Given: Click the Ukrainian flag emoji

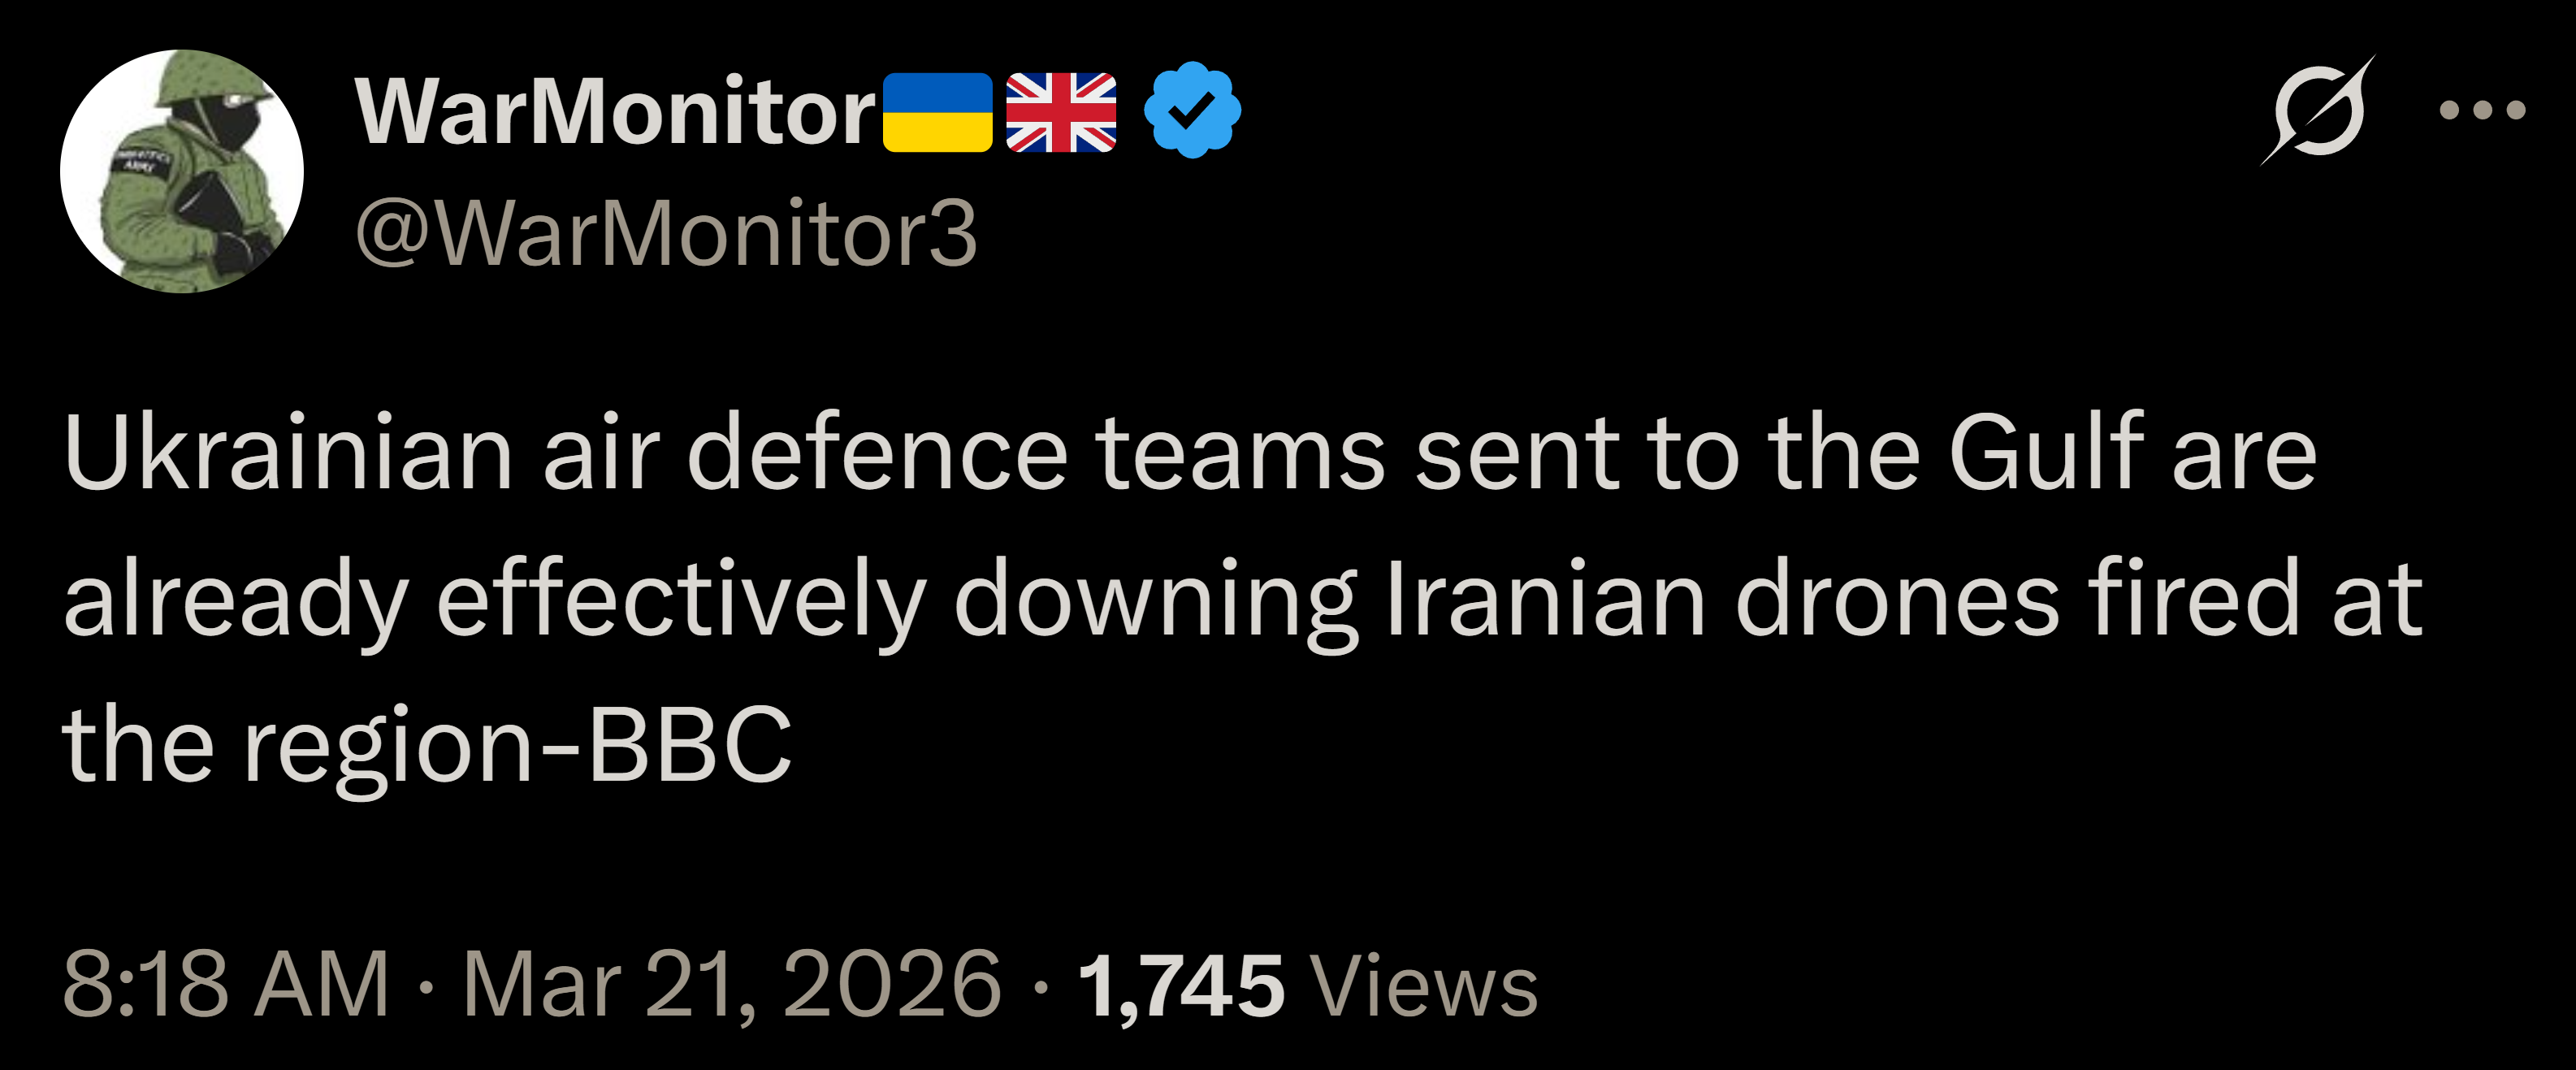Looking at the screenshot, I should 937,112.
